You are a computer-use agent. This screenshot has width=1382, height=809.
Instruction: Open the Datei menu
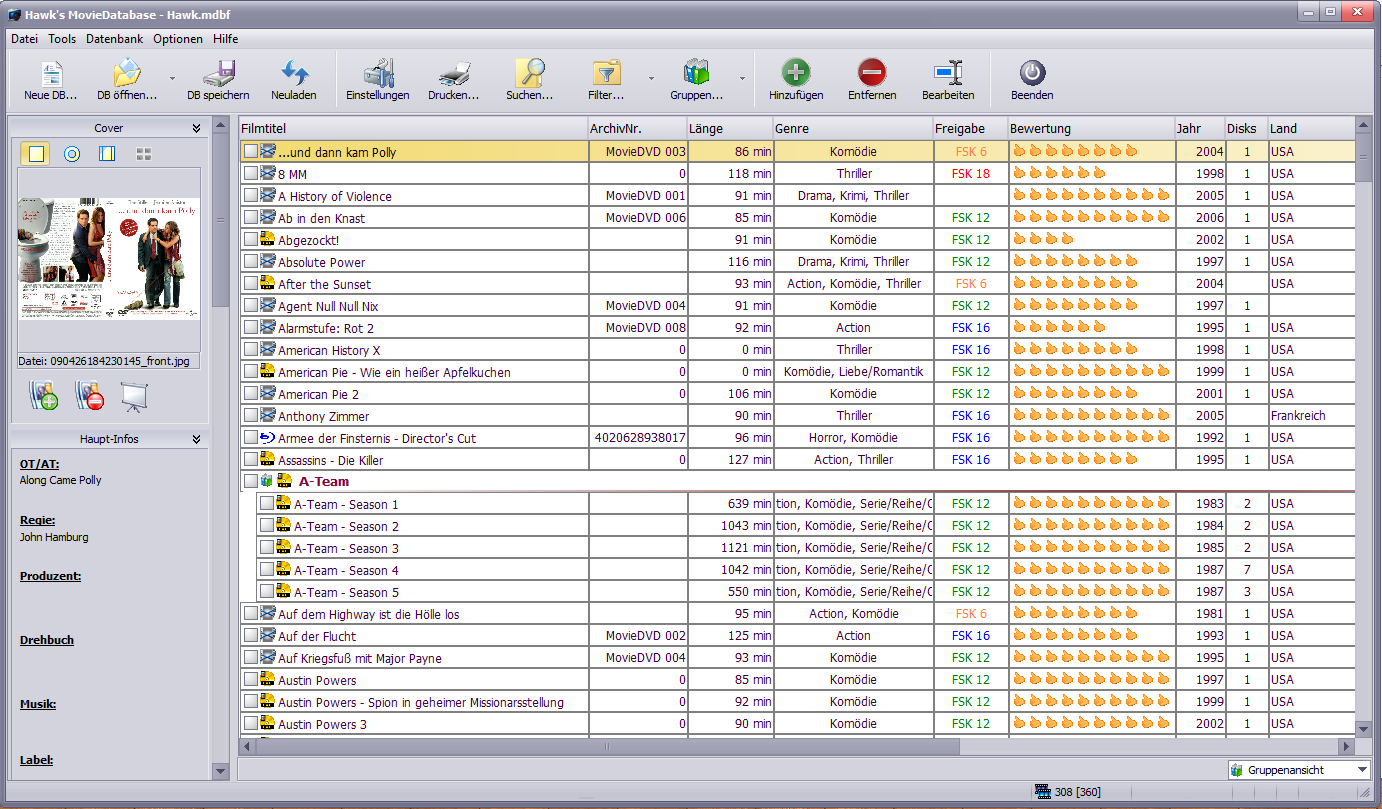click(x=24, y=39)
